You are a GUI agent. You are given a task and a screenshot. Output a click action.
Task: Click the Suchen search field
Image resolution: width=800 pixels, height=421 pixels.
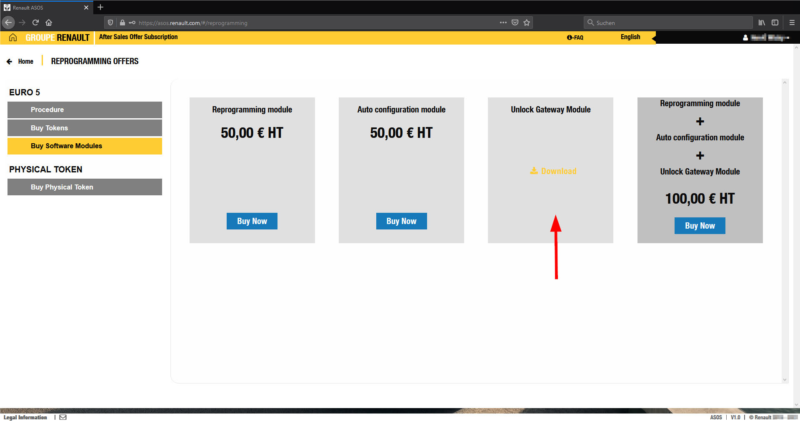click(x=660, y=22)
